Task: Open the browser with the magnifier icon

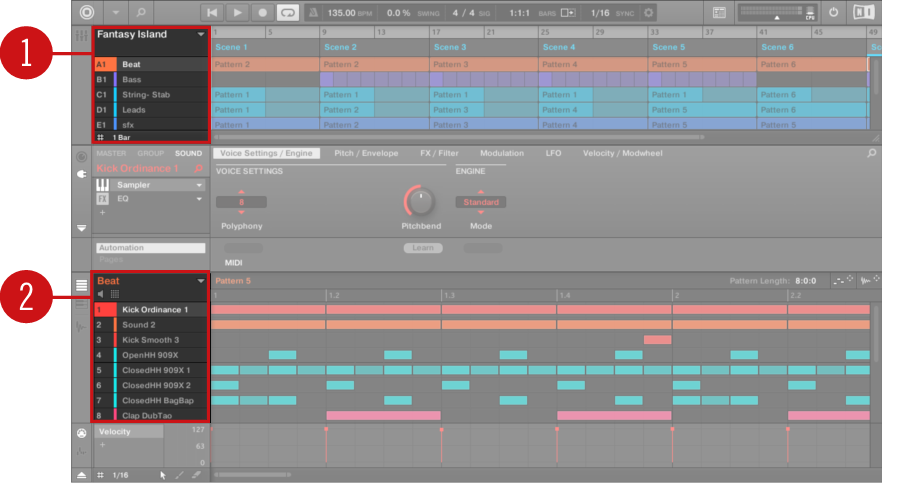Action: point(141,12)
